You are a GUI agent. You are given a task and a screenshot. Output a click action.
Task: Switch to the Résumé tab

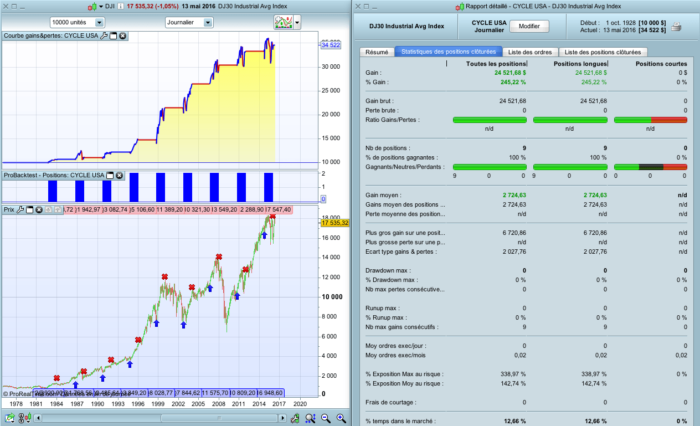[377, 52]
